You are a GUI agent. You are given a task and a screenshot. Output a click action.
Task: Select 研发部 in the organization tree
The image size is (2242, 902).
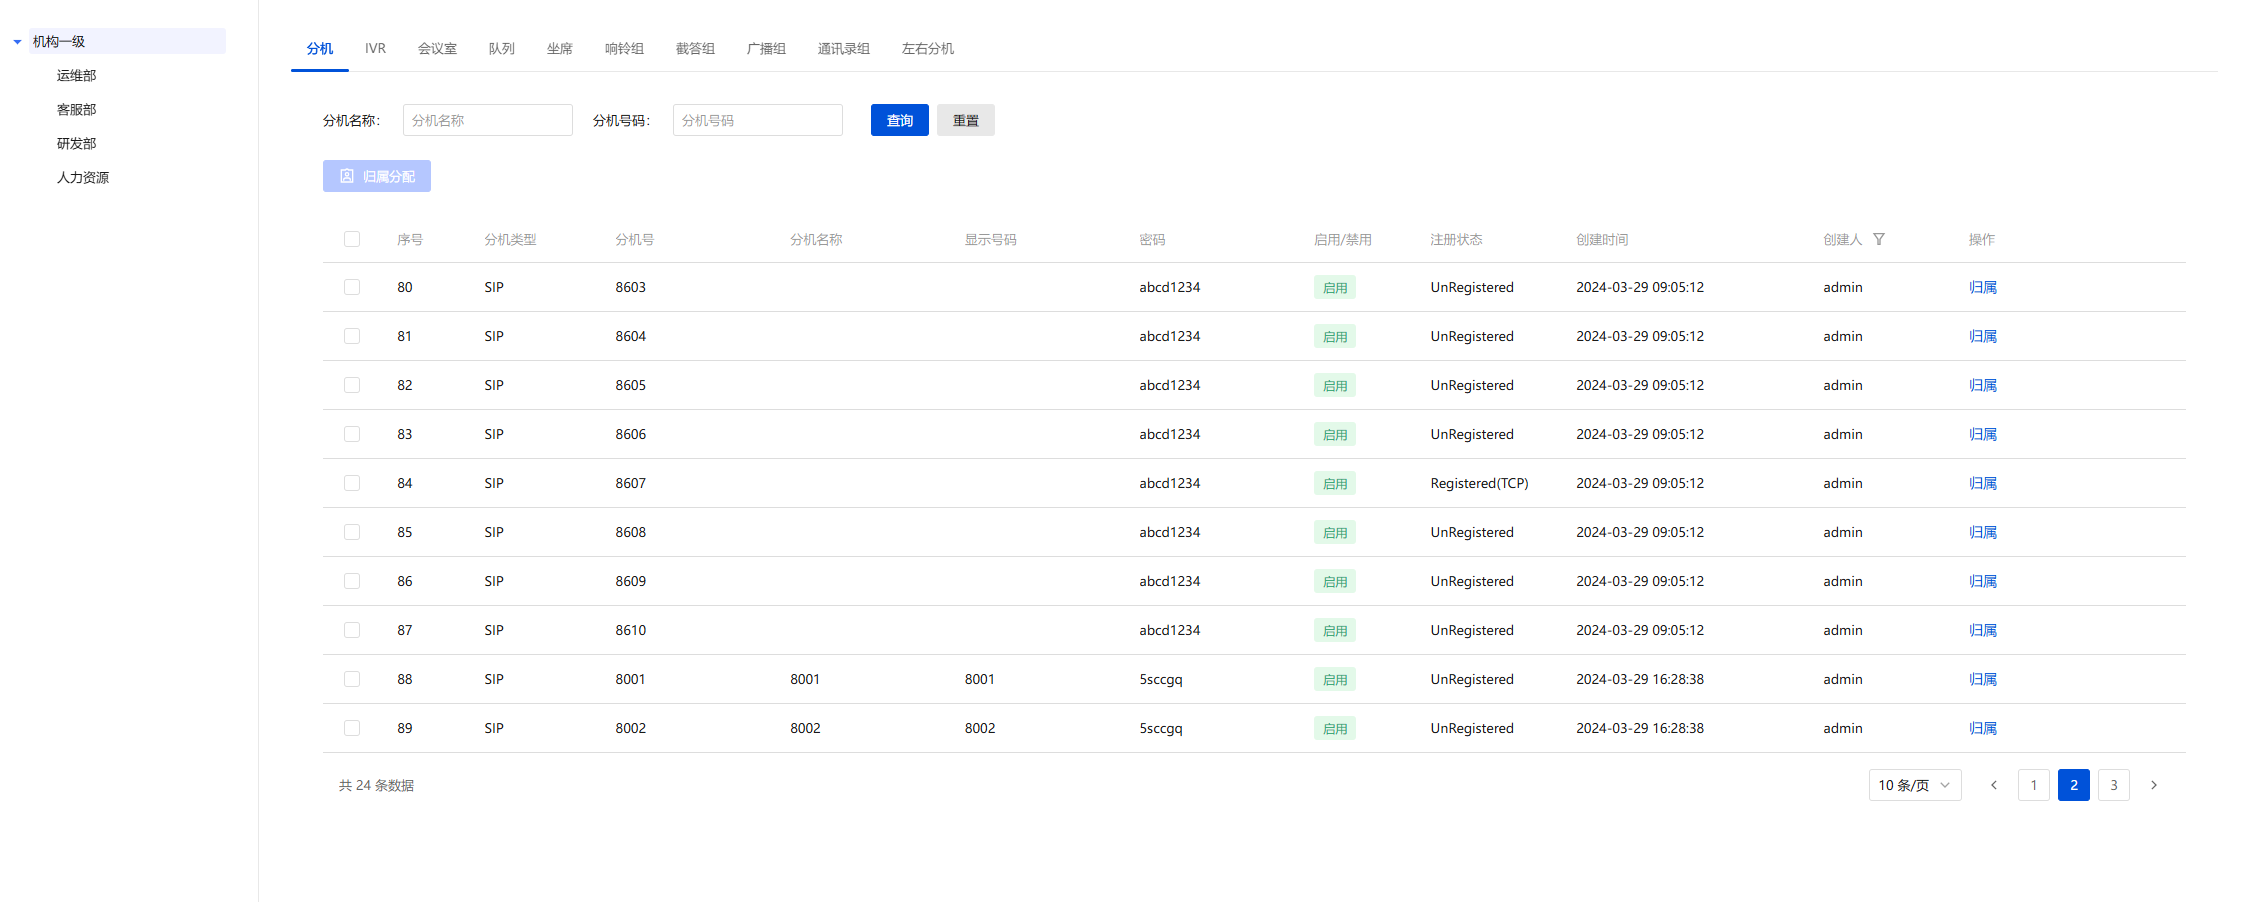tap(77, 143)
